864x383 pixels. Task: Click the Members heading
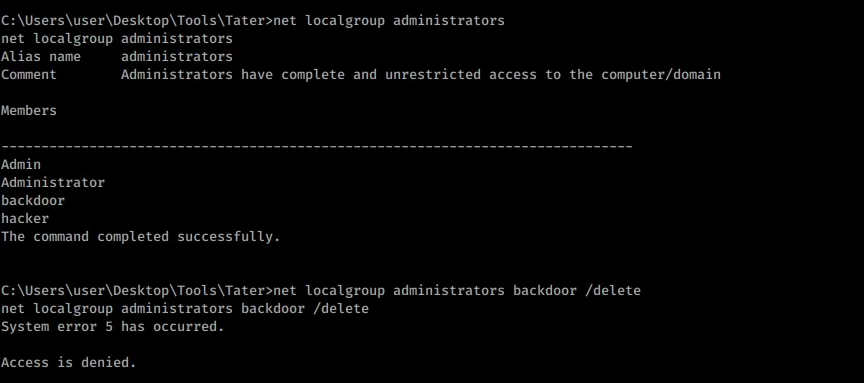(29, 110)
